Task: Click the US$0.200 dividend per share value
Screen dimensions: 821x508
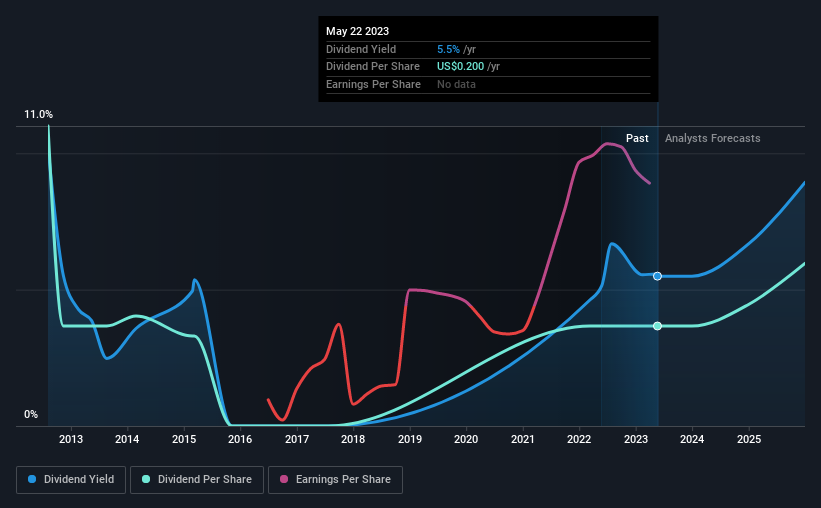Action: tap(461, 67)
